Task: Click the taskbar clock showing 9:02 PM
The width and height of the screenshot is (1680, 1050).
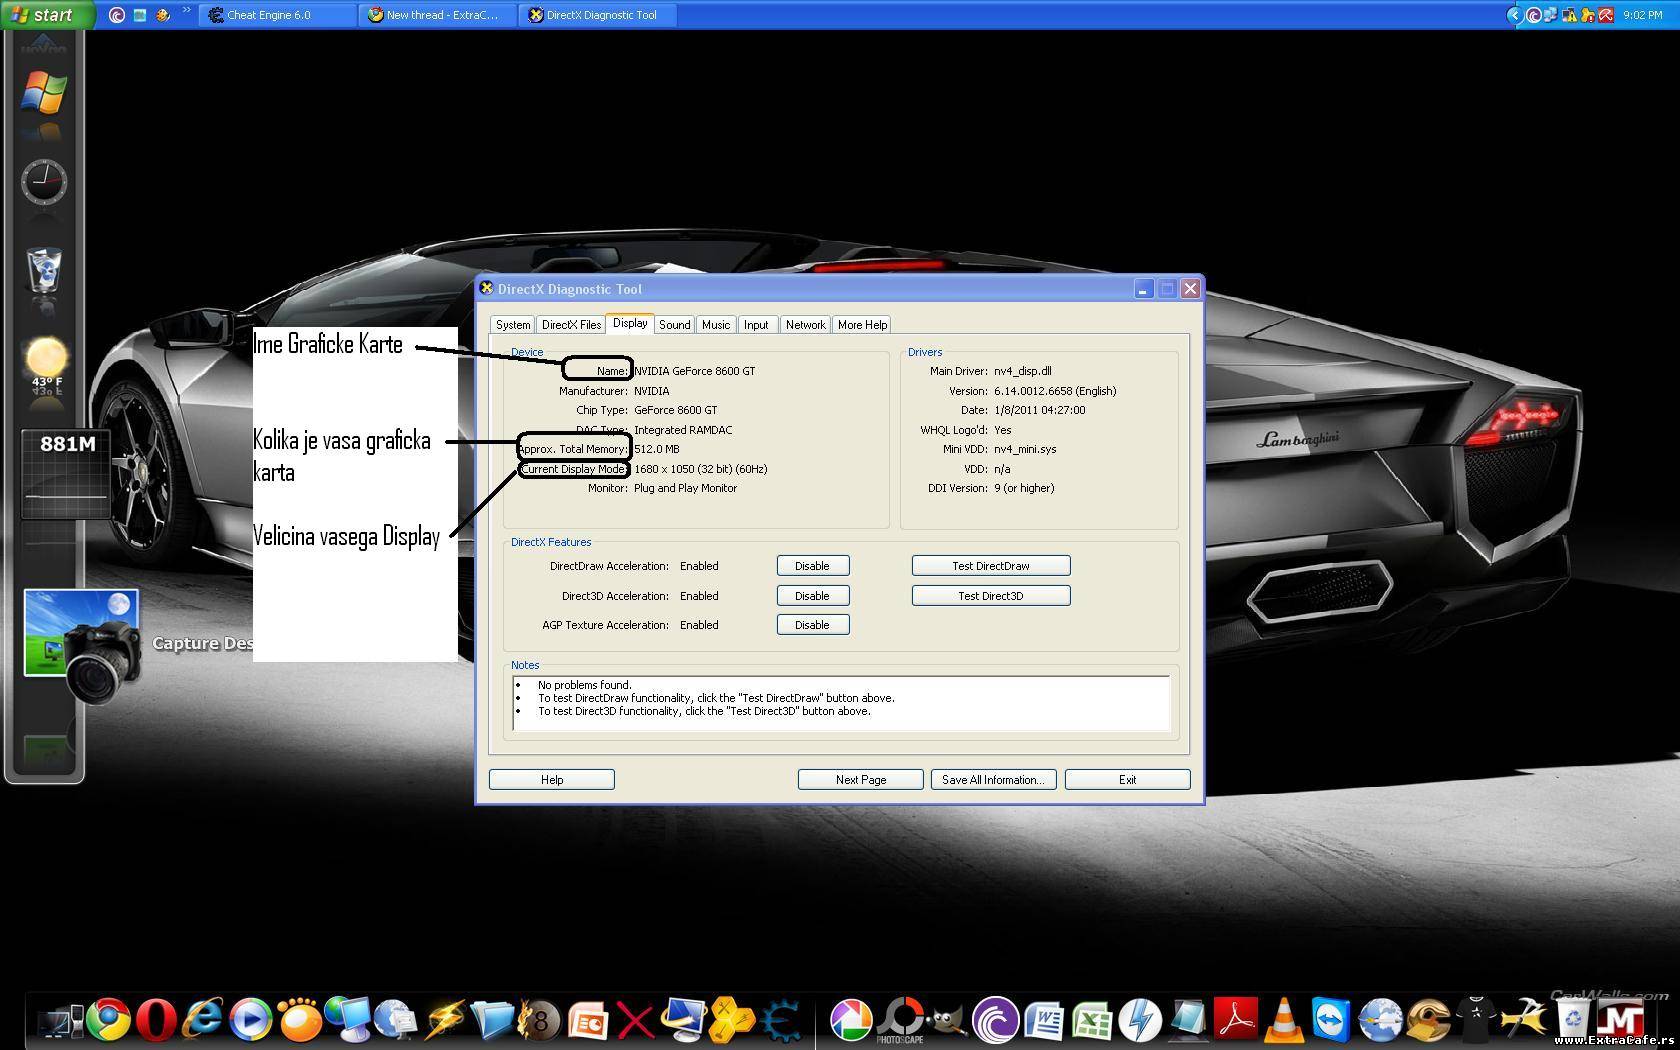Action: point(1642,15)
